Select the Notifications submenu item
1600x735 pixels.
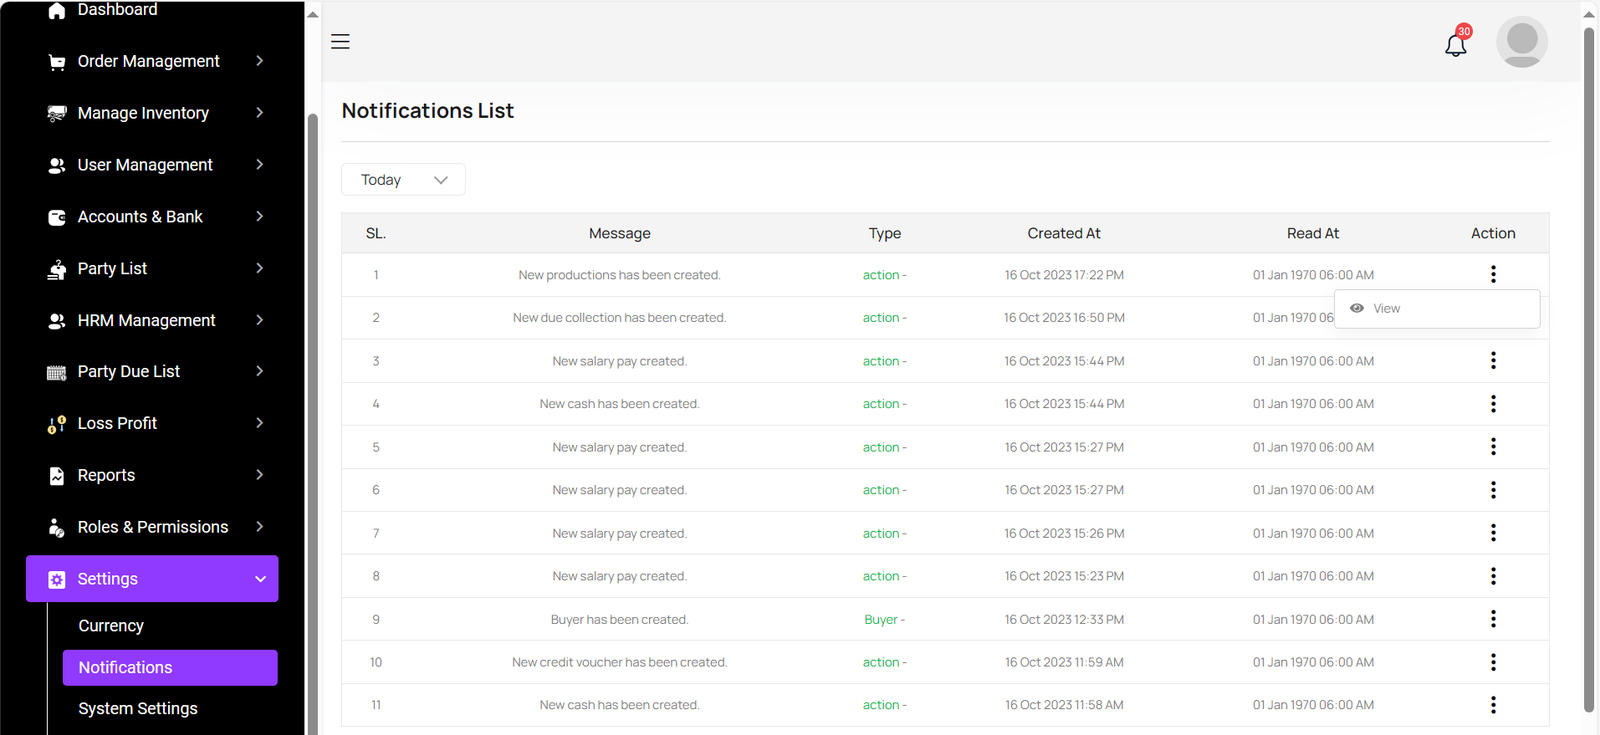tap(126, 668)
